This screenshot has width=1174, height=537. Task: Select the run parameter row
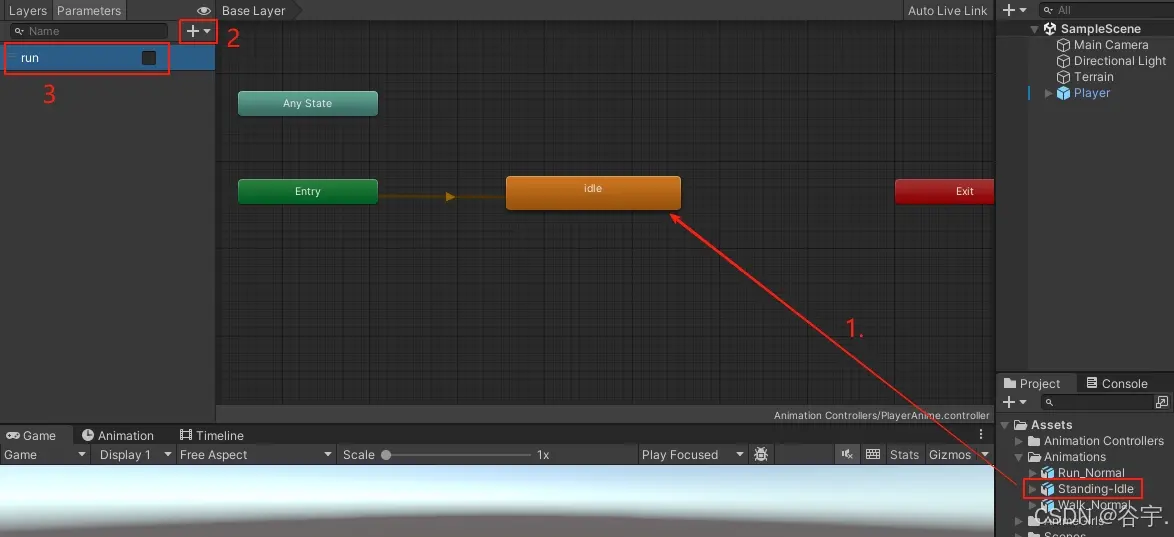pos(108,58)
